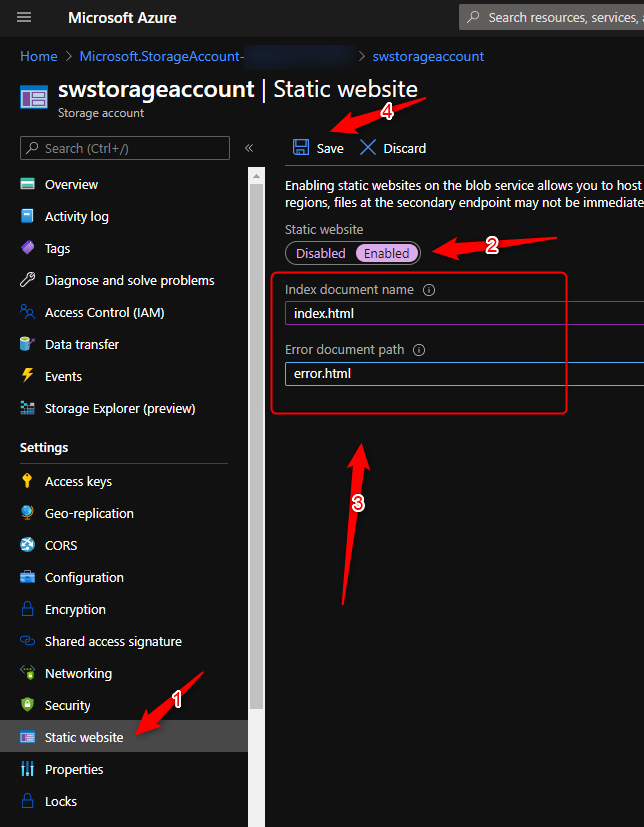
Task: Click the Access keys key icon
Action: [x=27, y=481]
